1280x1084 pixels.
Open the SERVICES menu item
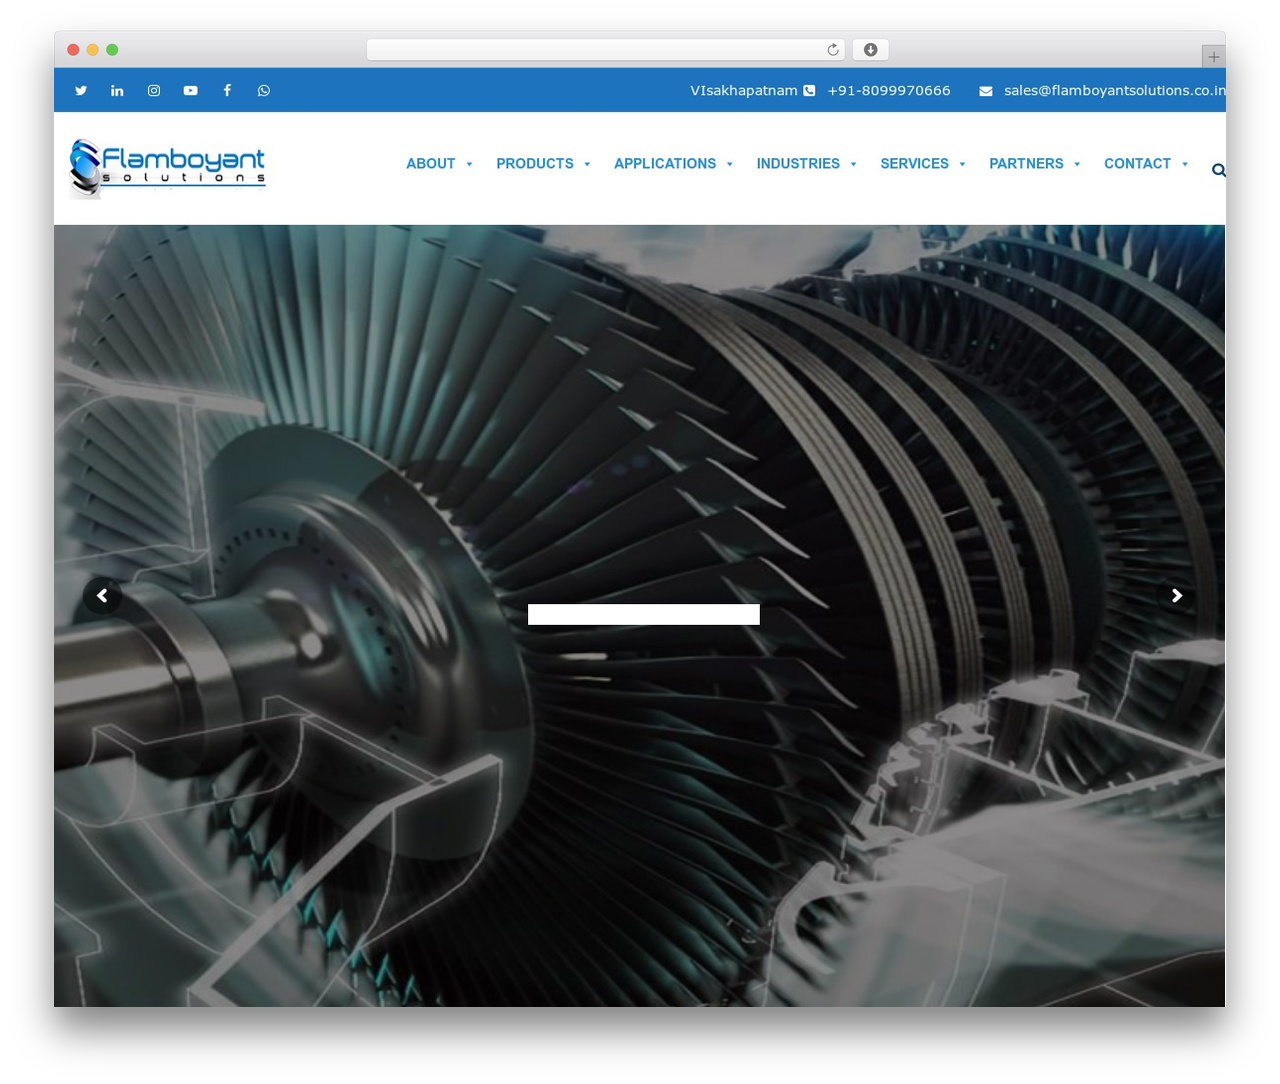pyautogui.click(x=914, y=164)
